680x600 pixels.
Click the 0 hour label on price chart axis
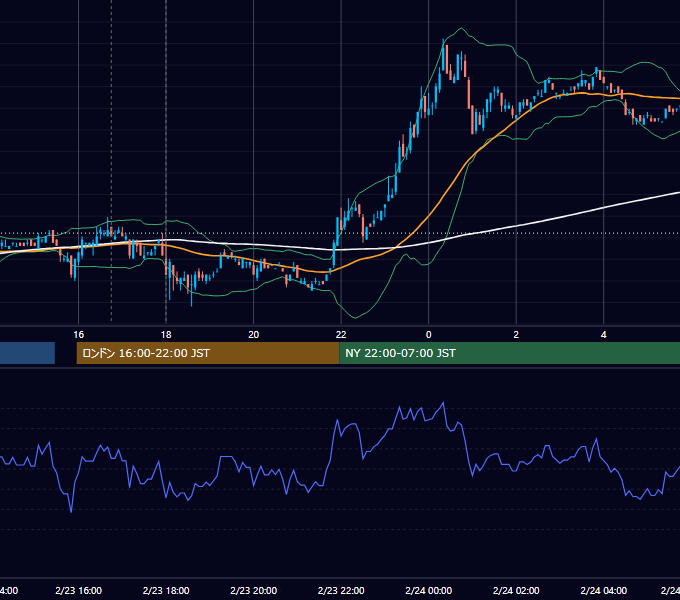(x=428, y=335)
